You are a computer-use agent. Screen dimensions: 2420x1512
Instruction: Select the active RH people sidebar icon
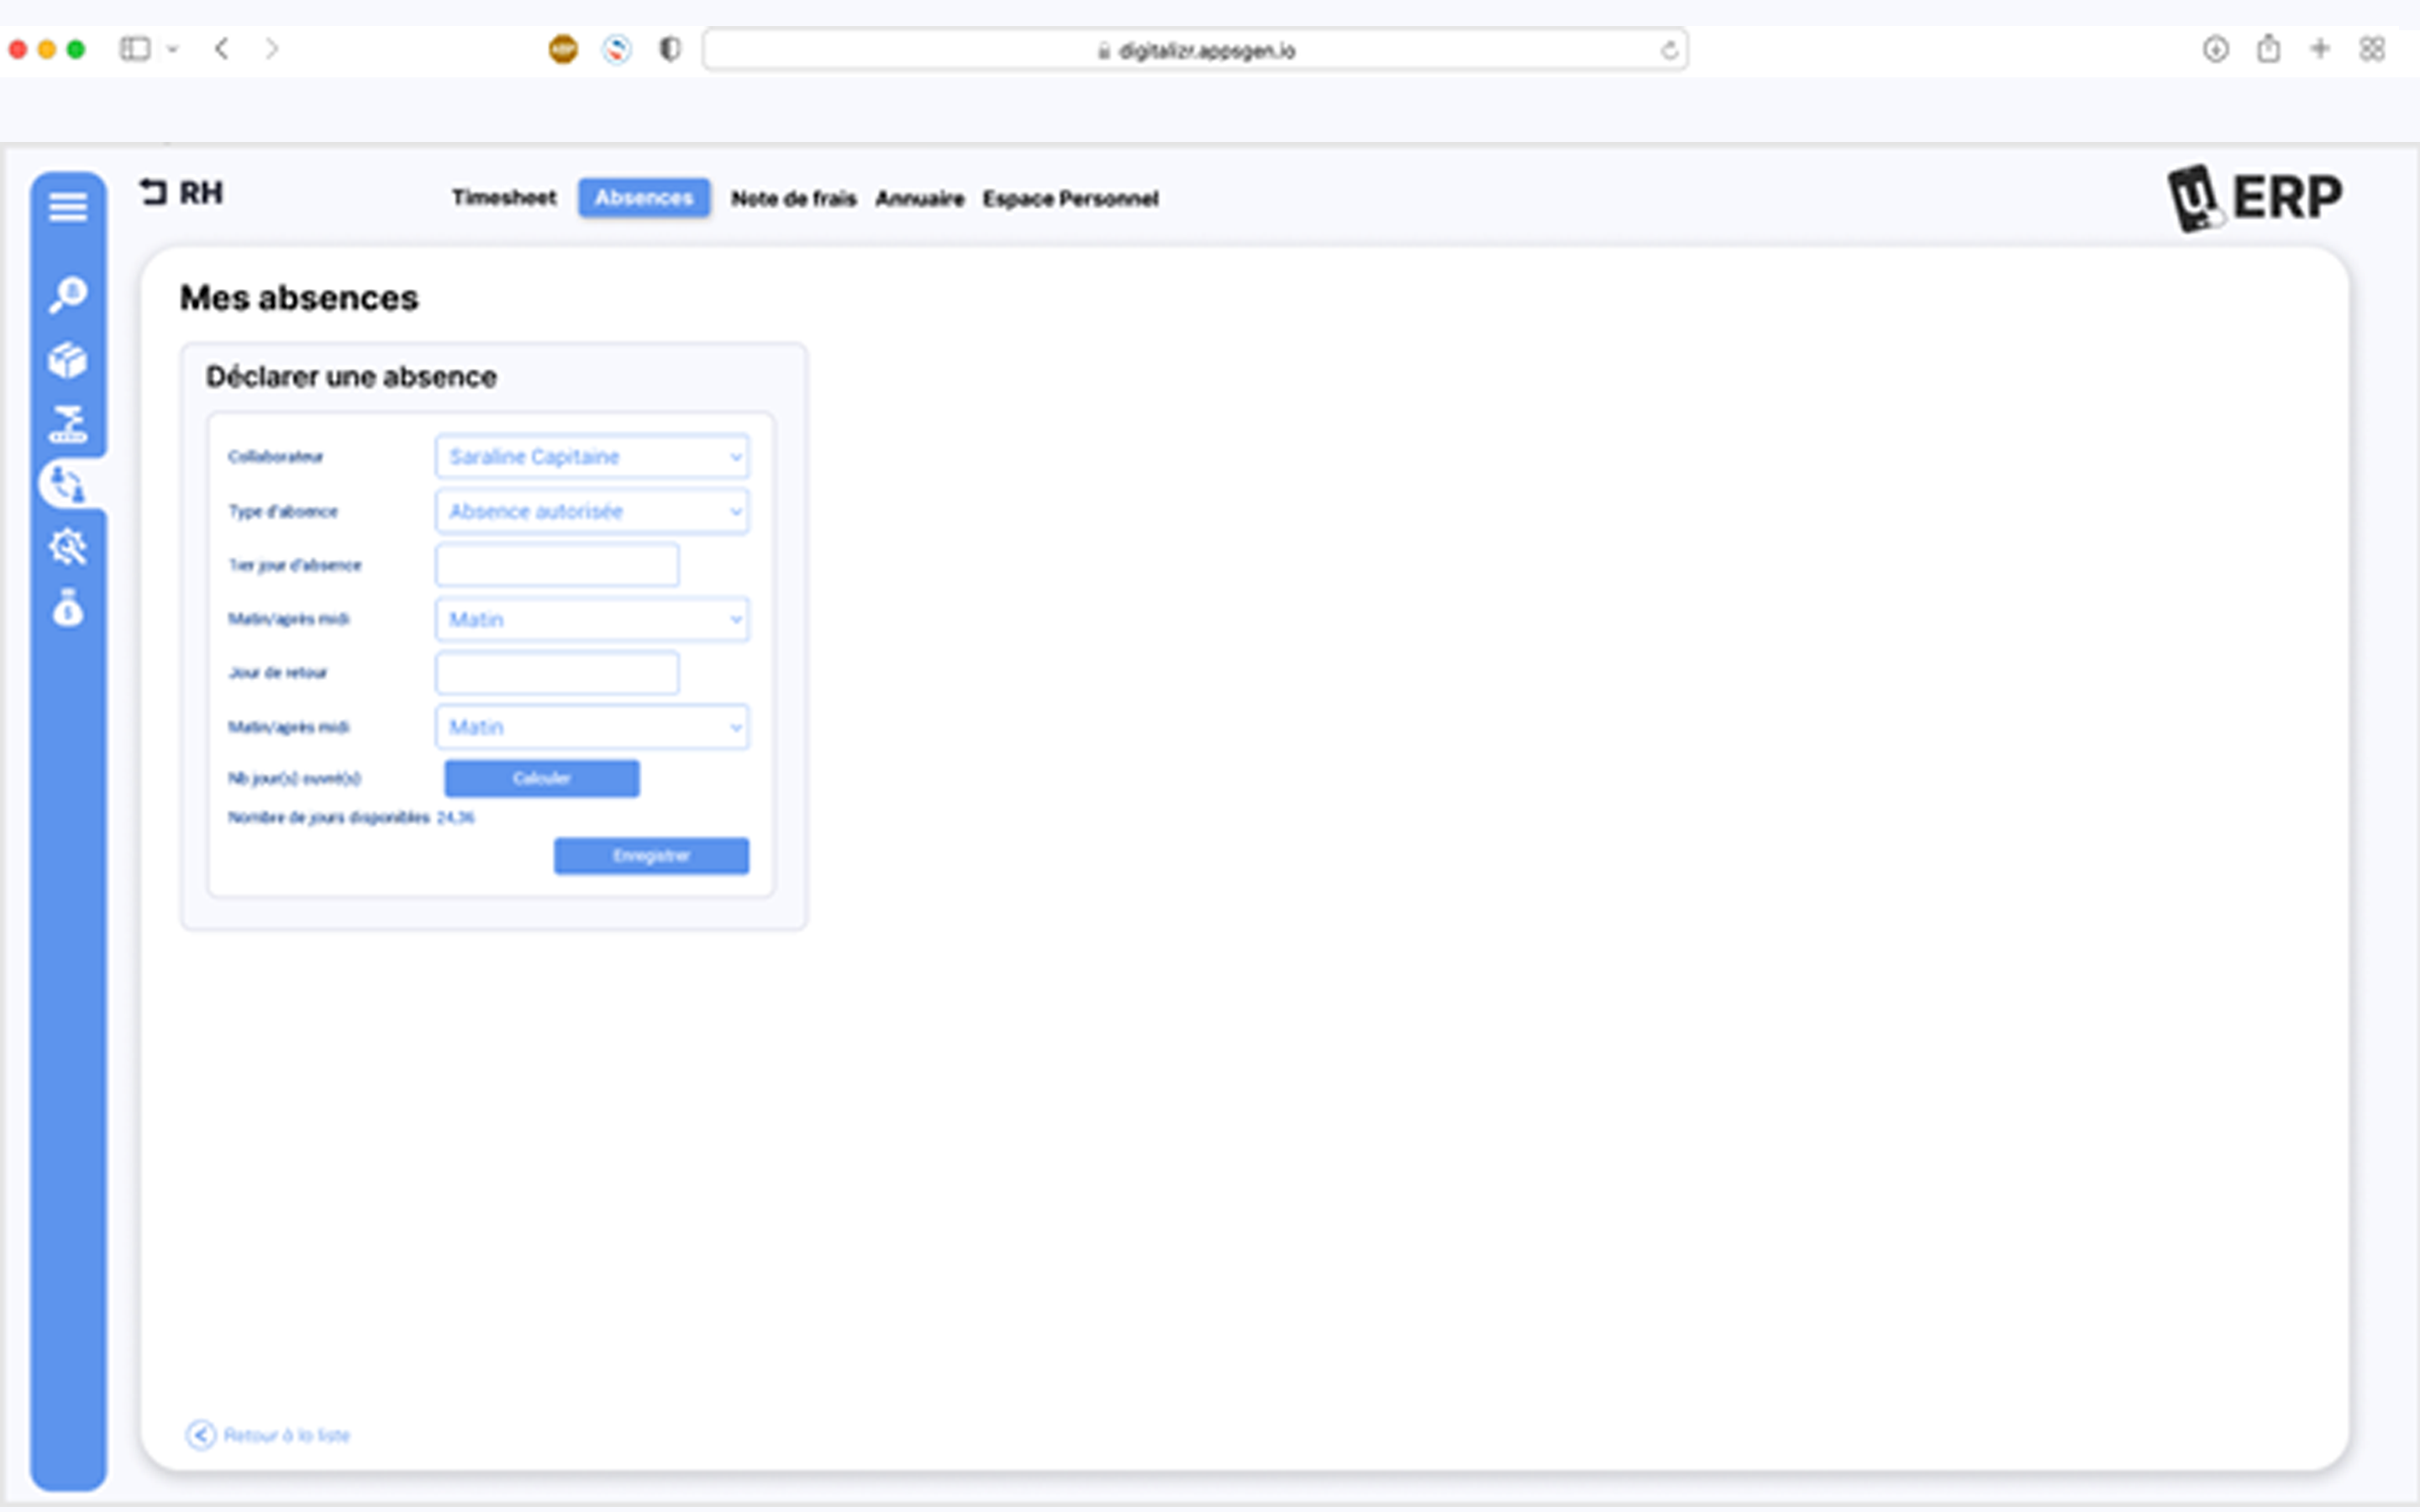pyautogui.click(x=68, y=485)
